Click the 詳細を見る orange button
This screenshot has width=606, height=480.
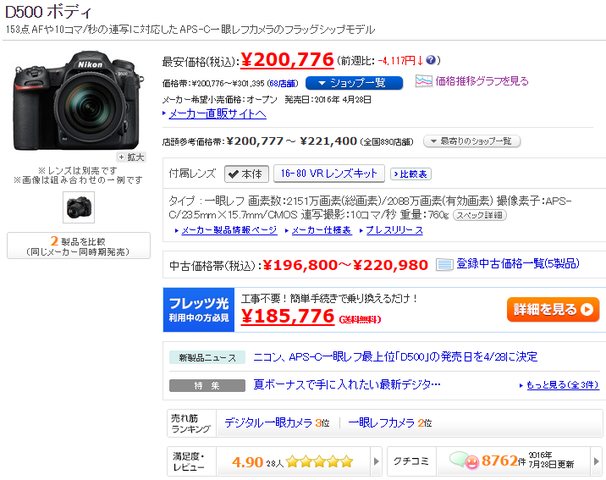point(553,310)
